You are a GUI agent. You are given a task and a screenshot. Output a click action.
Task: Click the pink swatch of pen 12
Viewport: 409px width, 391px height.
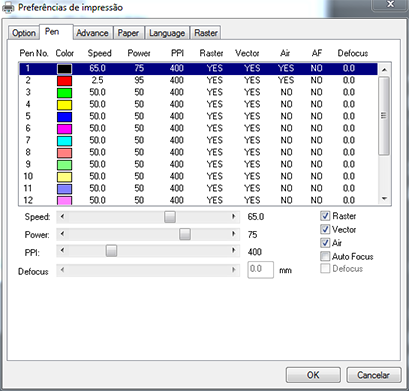pos(64,200)
